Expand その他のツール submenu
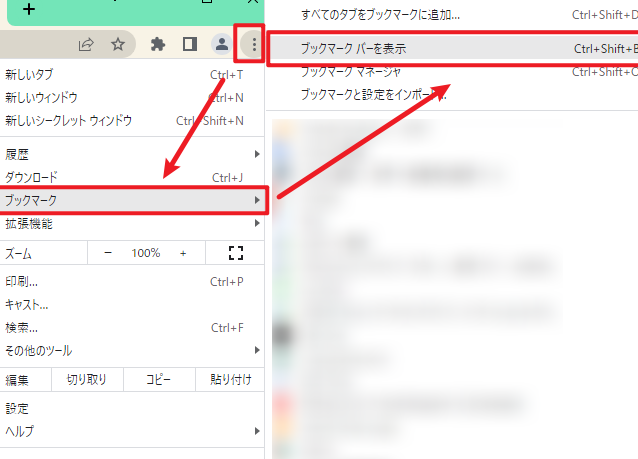The image size is (638, 459). [x=132, y=351]
